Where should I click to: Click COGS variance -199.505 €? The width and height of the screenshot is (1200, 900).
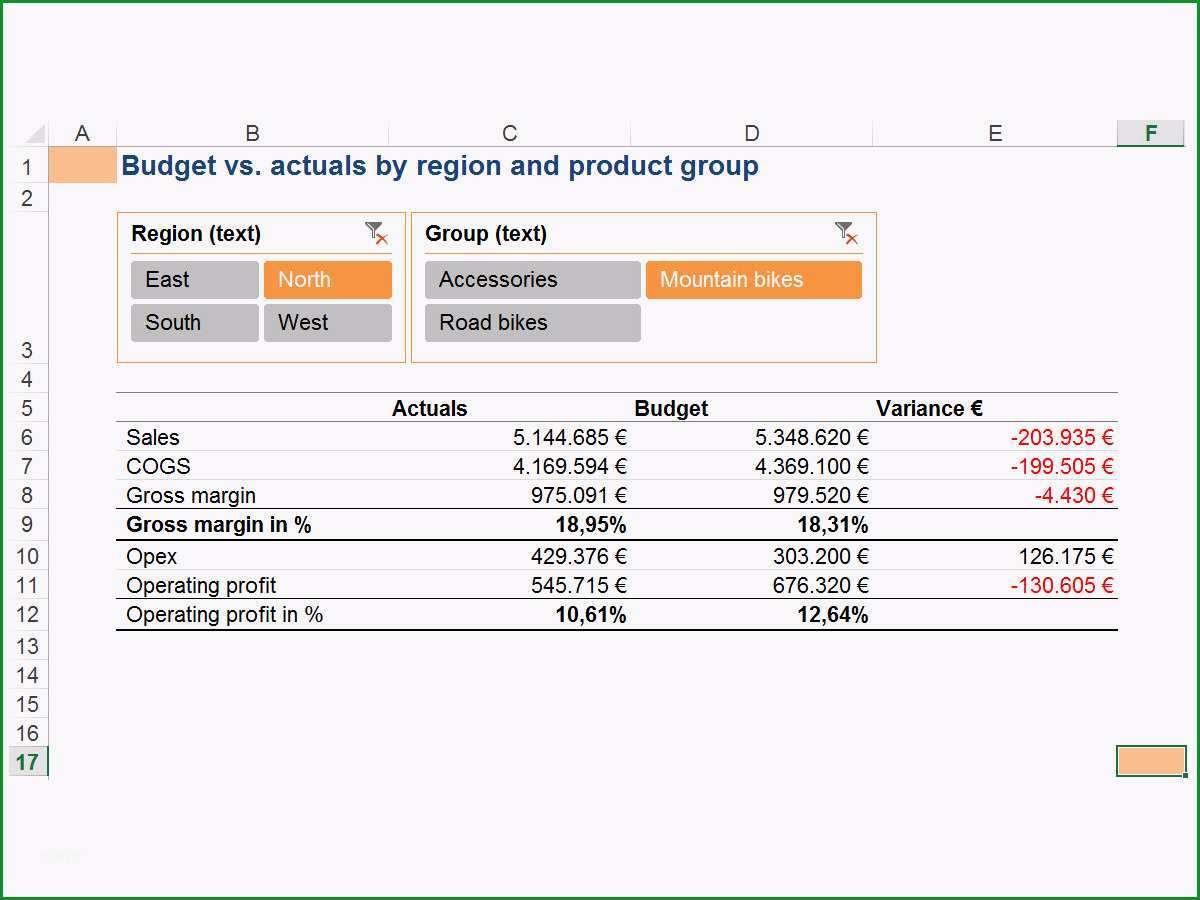click(x=1062, y=466)
